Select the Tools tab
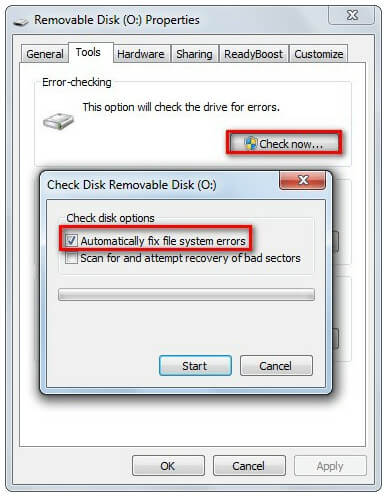 click(x=88, y=52)
